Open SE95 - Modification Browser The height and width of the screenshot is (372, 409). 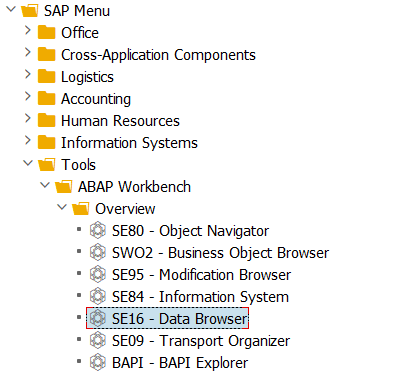[201, 275]
